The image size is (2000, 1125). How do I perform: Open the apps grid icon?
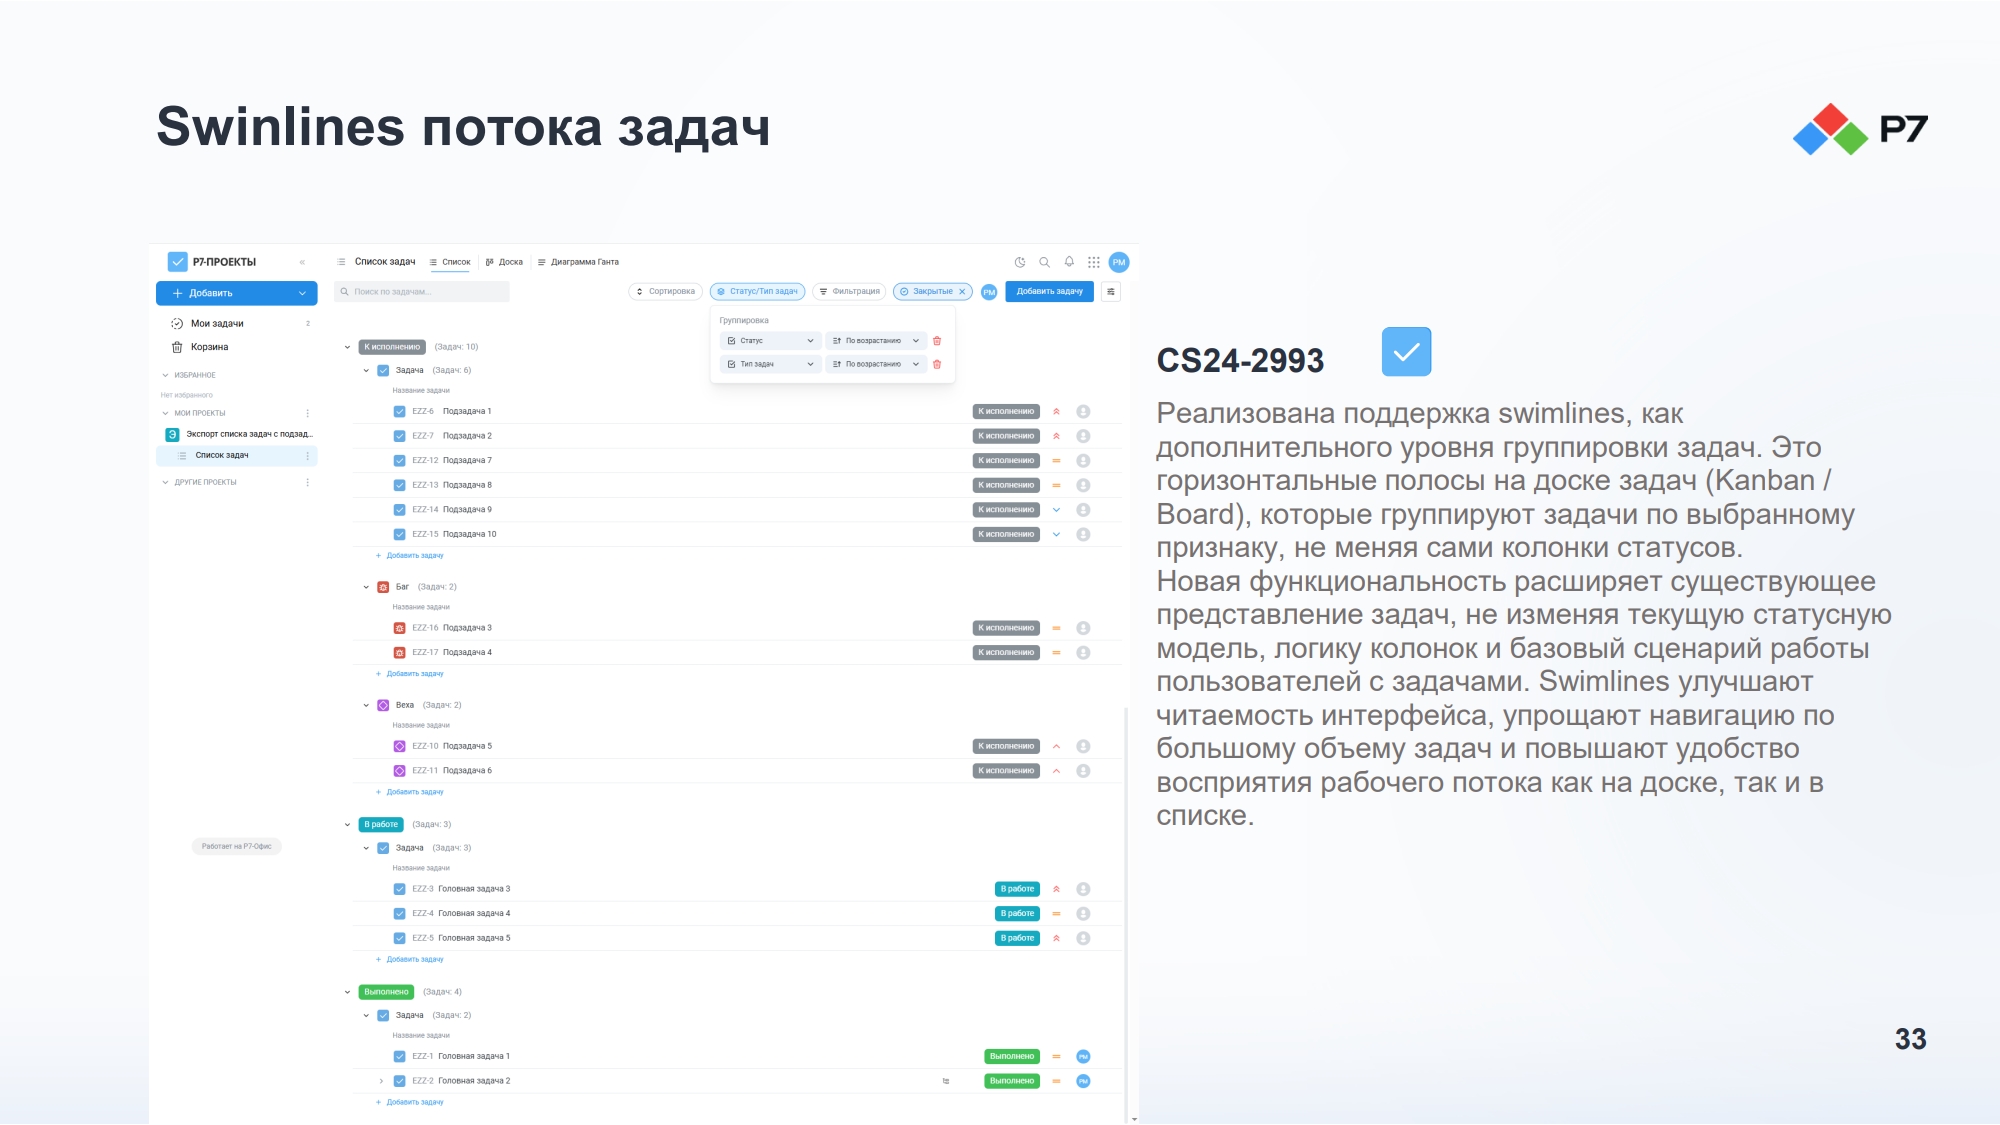(x=1094, y=262)
